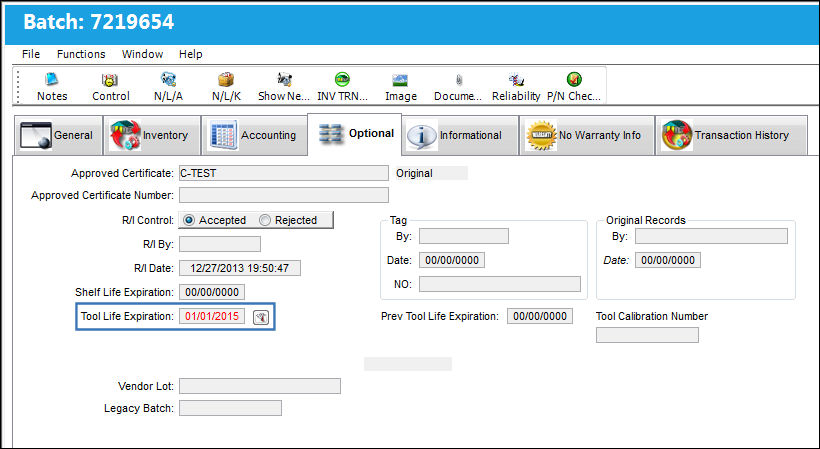Switch to the Inventory tab
Viewport: 820px width, 449px height.
click(x=152, y=135)
